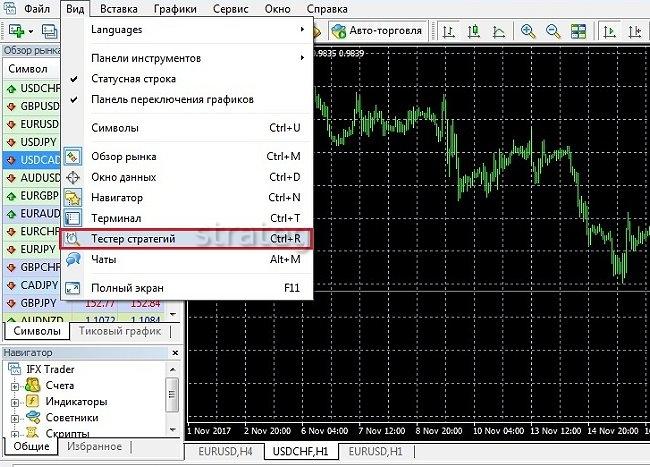650x467 pixels.
Task: Click the Индикаторы icon in Navigator tree
Action: coord(32,401)
